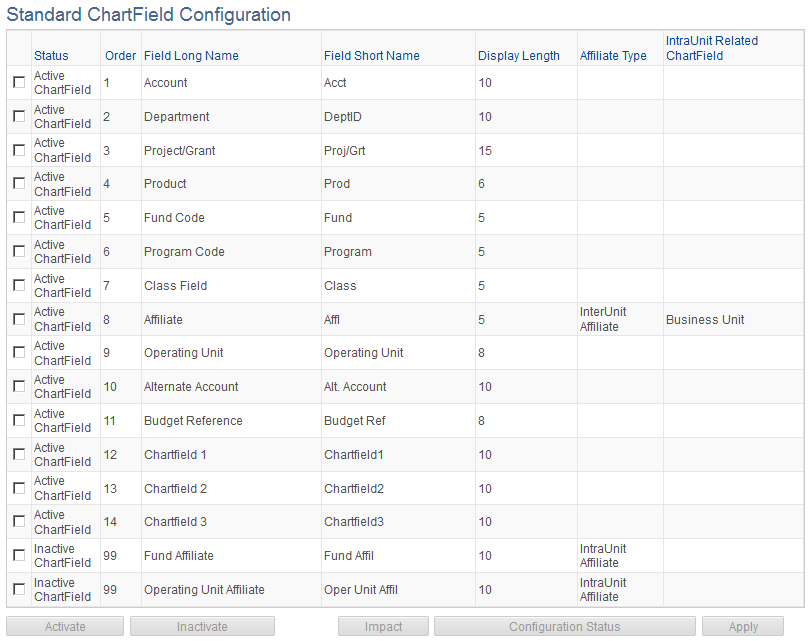Click the Activate button
This screenshot has width=812, height=641.
pyautogui.click(x=65, y=626)
